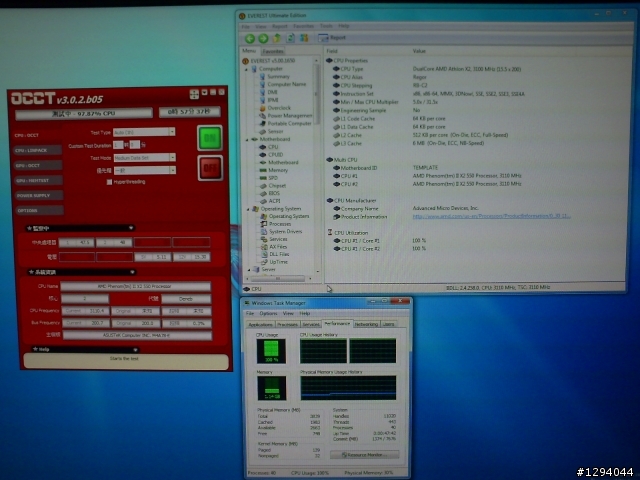The height and width of the screenshot is (480, 640).
Task: Click the OCCT move-window crosshair icon
Action: 194,94
